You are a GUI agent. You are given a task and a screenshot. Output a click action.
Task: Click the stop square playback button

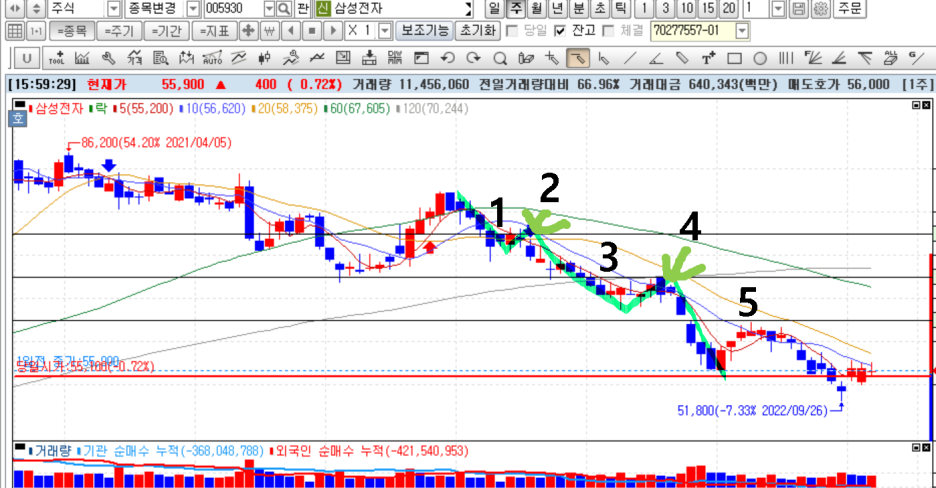tap(312, 30)
